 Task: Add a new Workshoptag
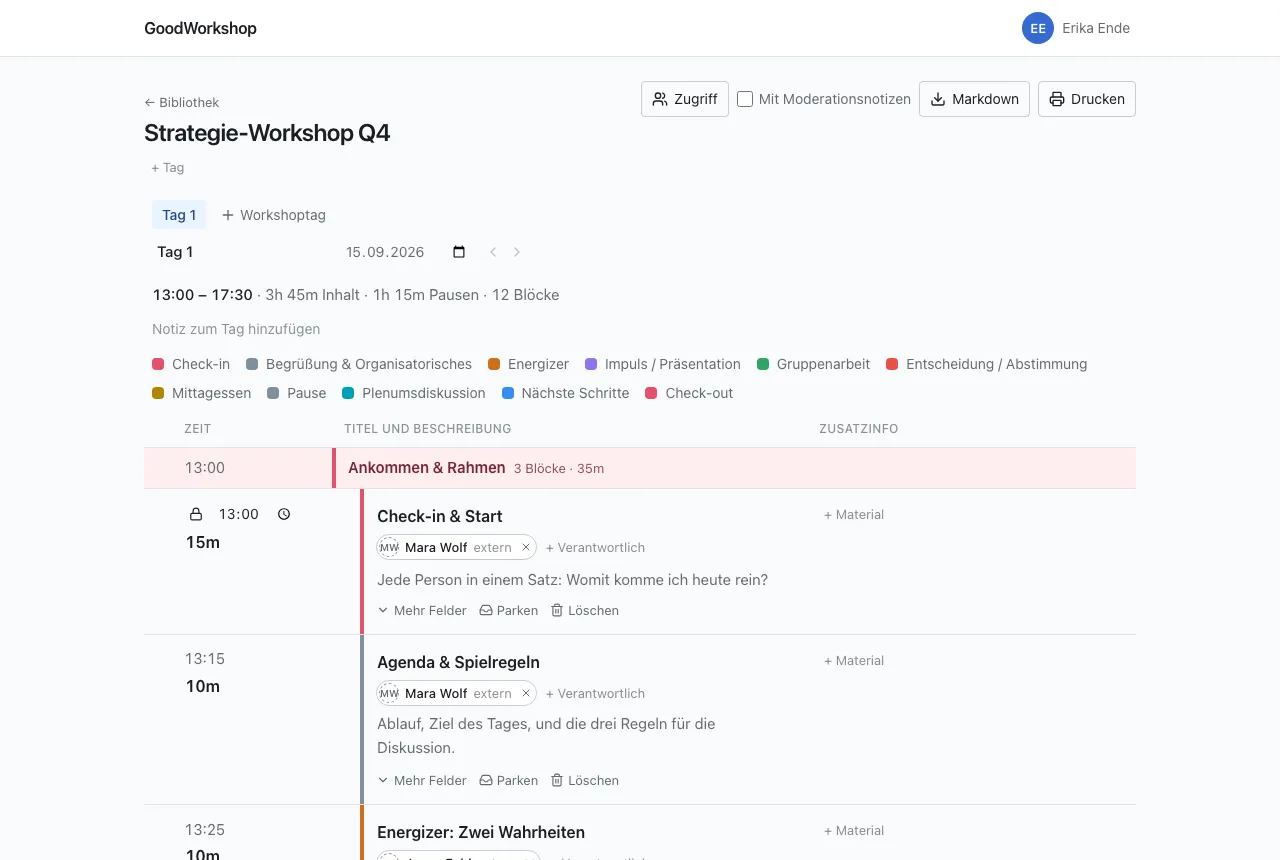click(x=274, y=215)
